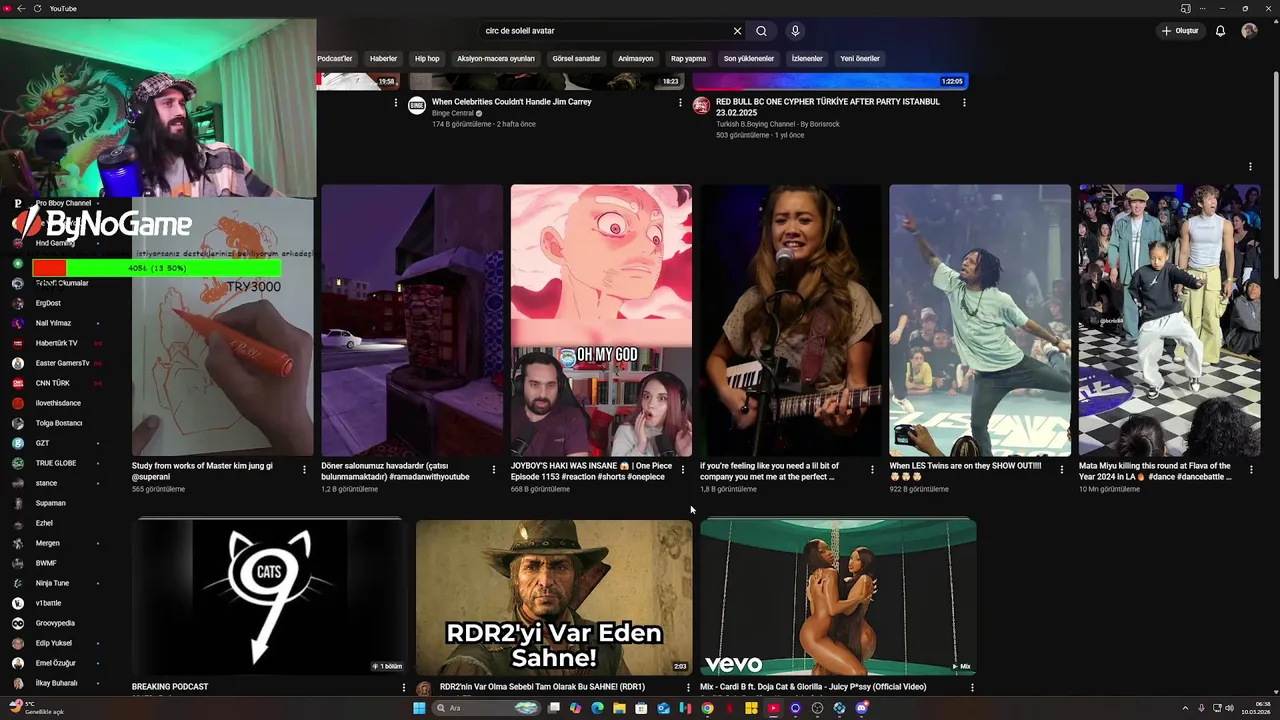Select the Aksiyon-macera oyunları chip
This screenshot has width=1280, height=720.
pos(496,58)
